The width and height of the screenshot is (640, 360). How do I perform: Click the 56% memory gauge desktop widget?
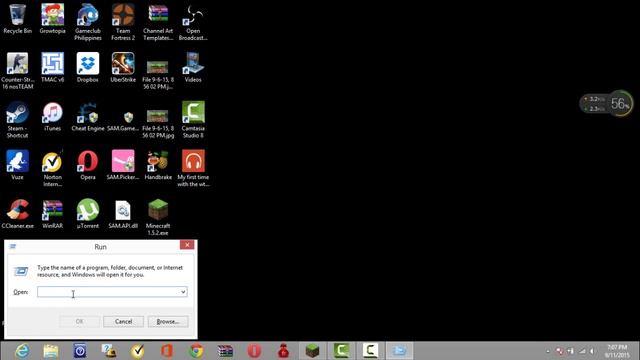620,104
